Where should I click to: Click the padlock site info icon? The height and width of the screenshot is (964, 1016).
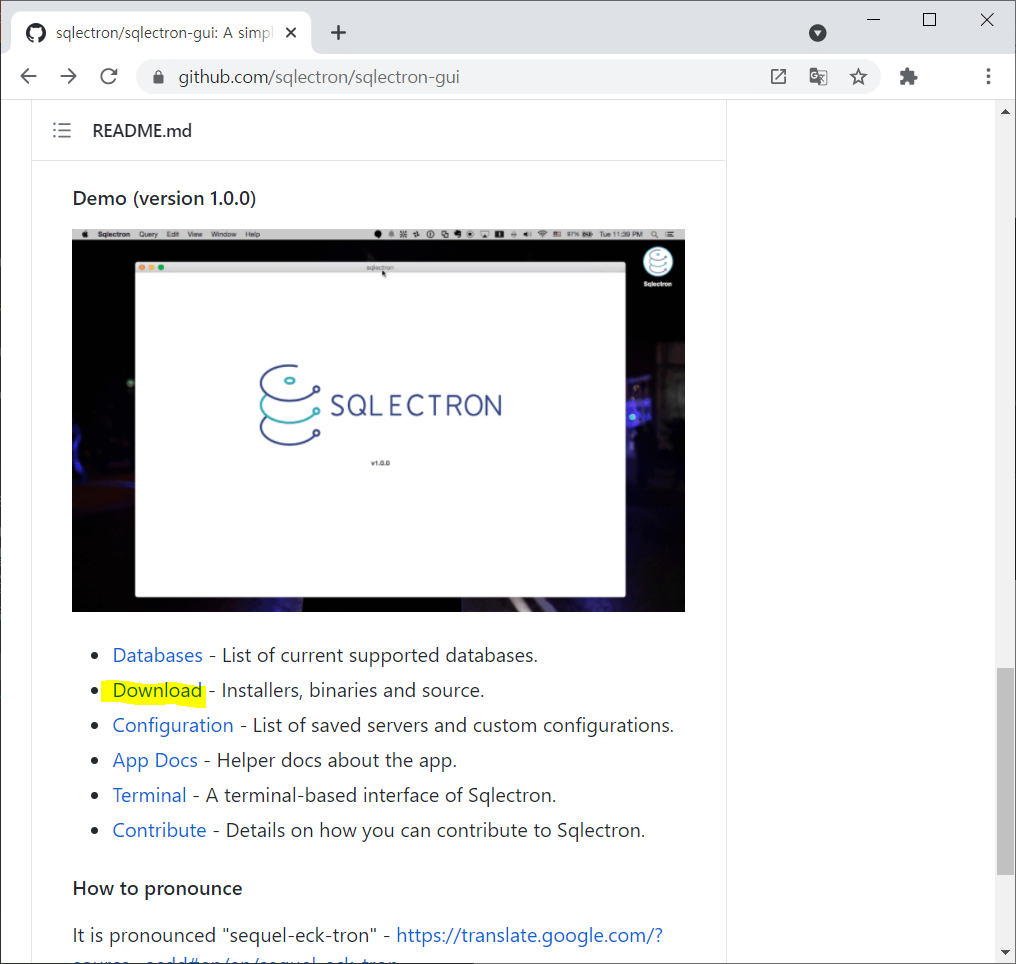click(x=158, y=77)
